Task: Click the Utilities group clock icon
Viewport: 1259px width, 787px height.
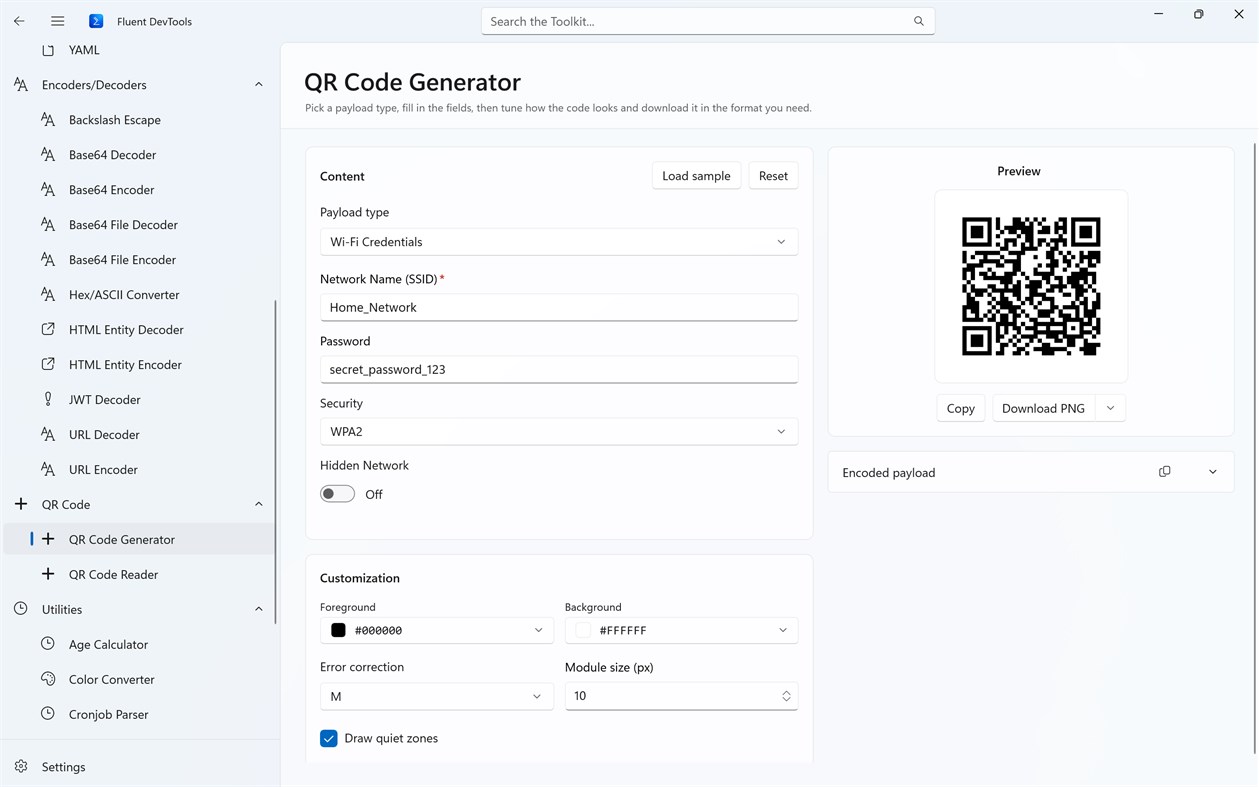Action: coord(21,609)
